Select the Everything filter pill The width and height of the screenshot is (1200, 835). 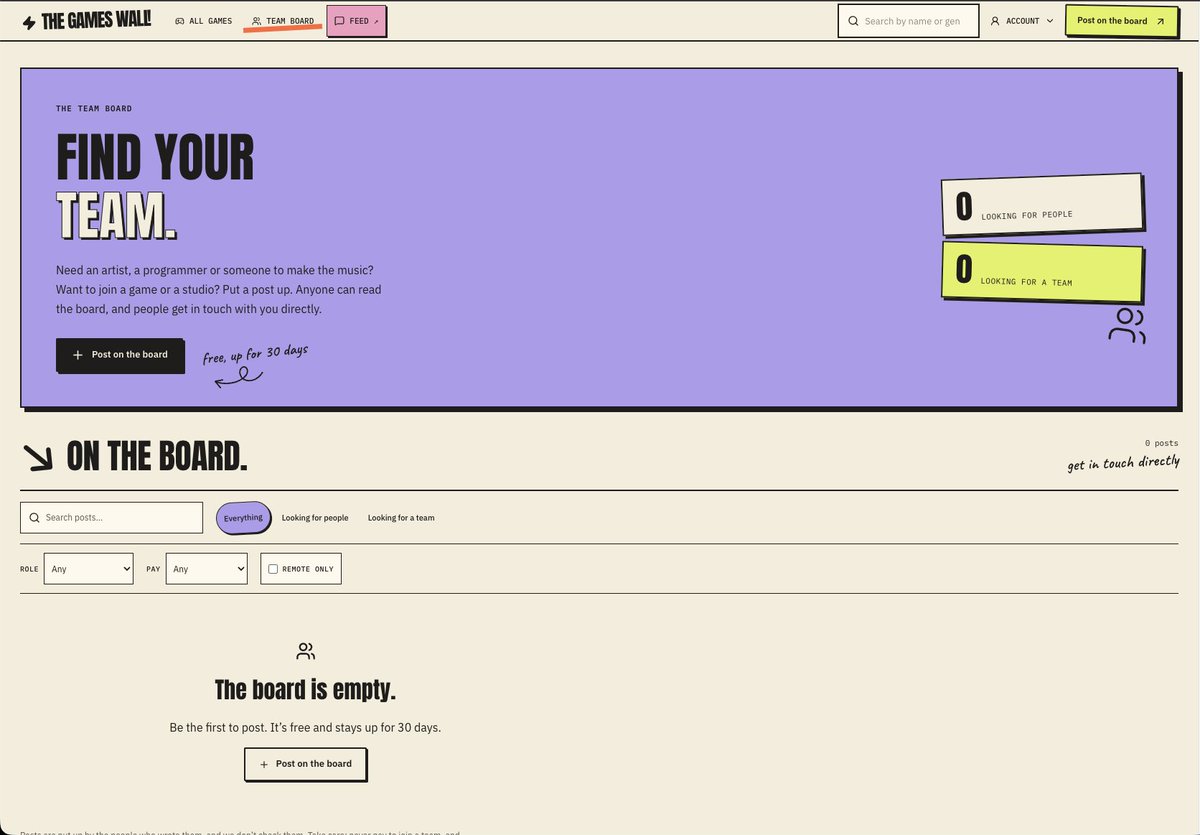click(243, 518)
